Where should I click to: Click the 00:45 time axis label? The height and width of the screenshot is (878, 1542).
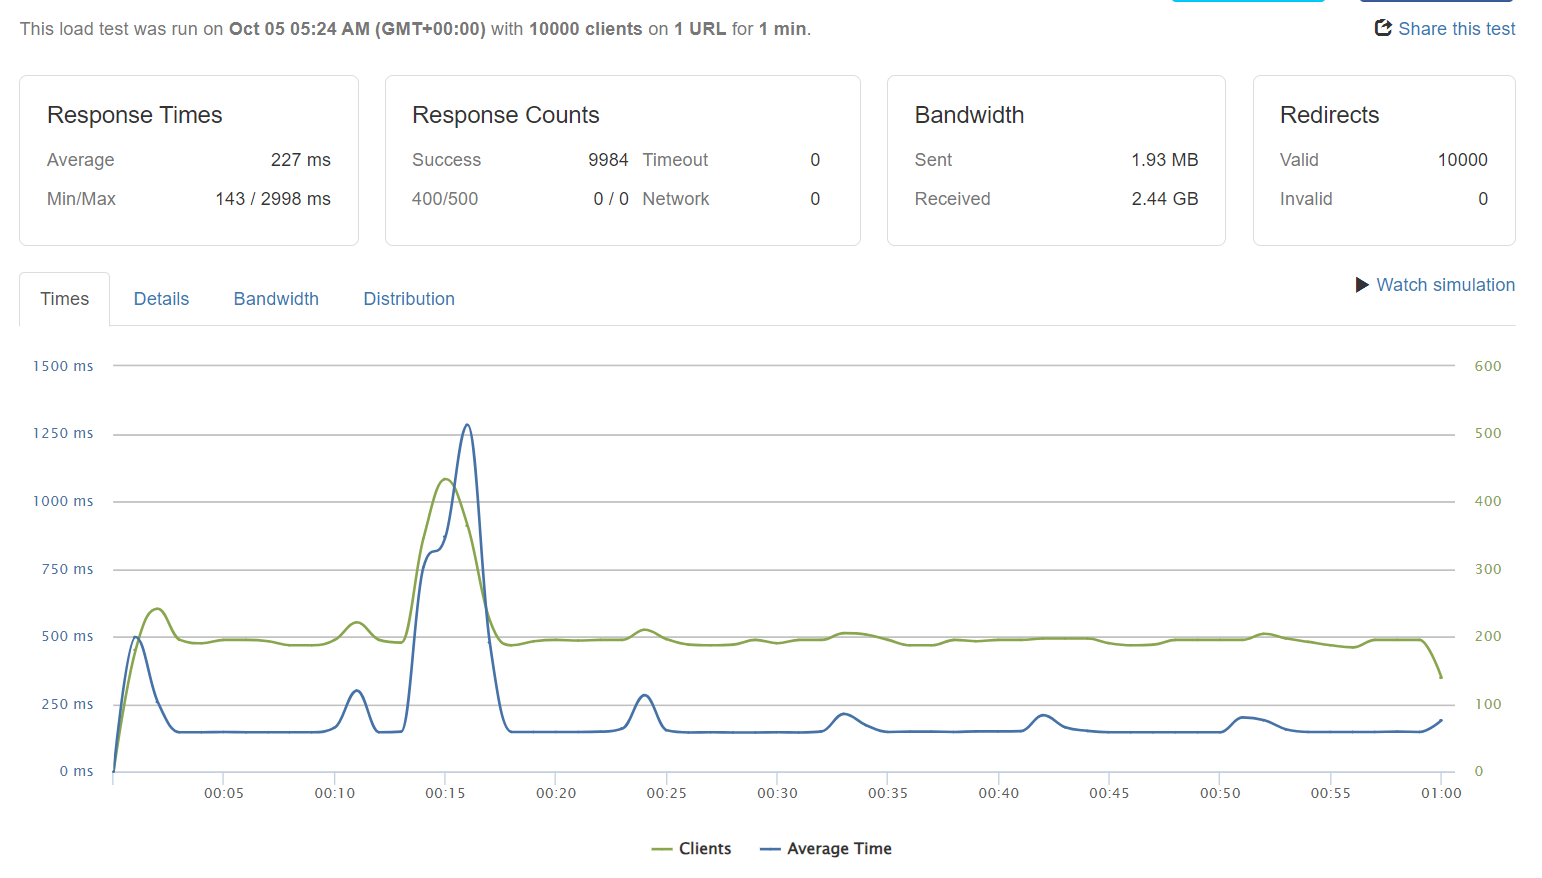(1109, 793)
